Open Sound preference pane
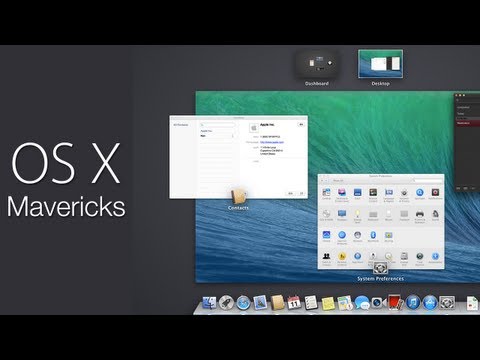480x360 pixels. [435, 215]
